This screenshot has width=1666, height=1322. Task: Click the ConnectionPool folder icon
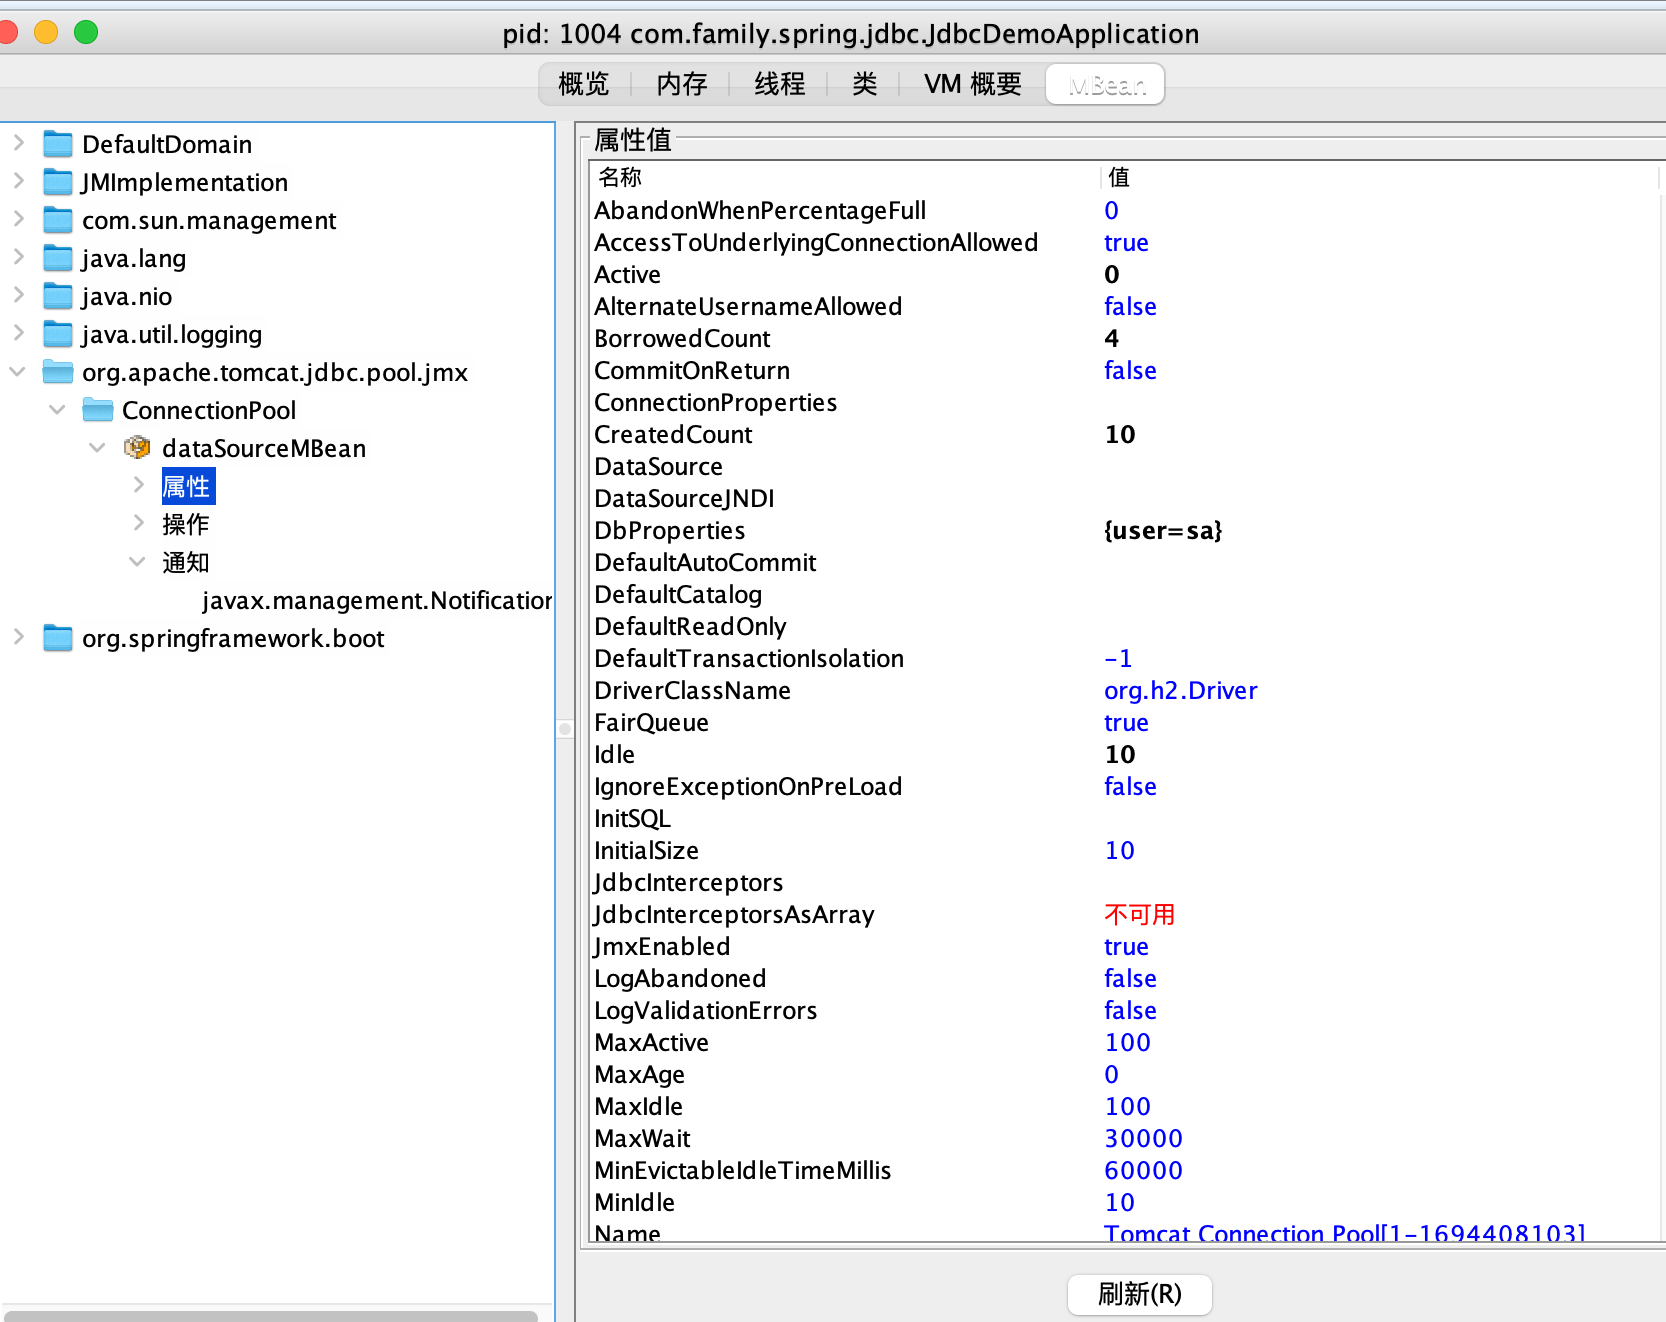[x=98, y=410]
